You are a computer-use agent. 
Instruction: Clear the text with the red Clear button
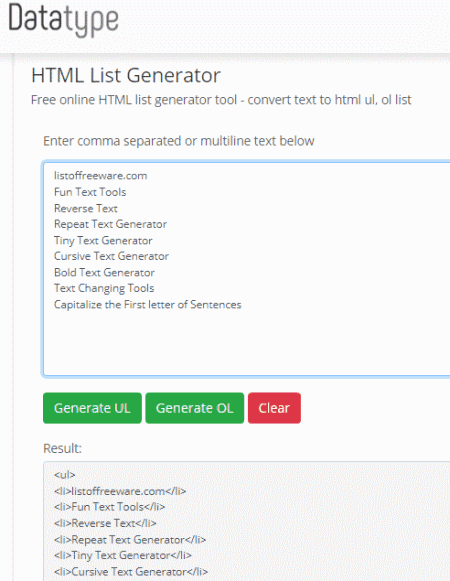pos(274,408)
